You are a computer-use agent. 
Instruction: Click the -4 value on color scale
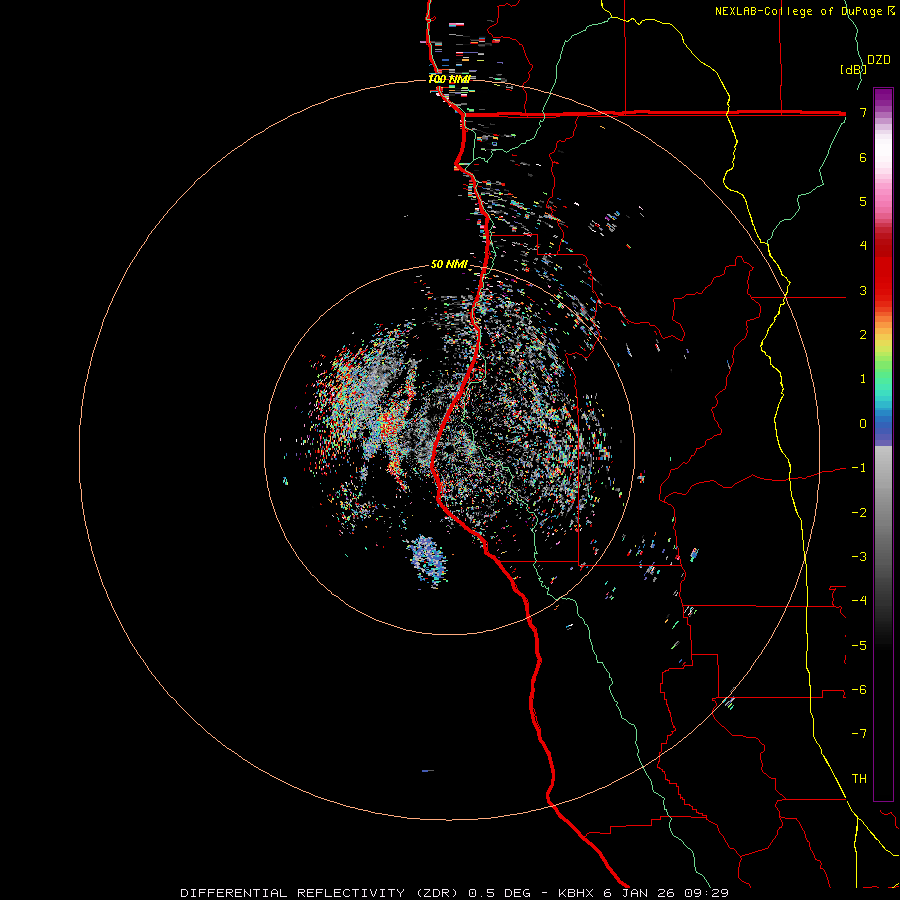click(x=859, y=600)
